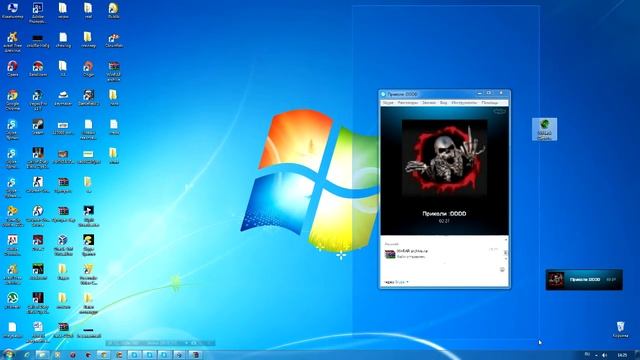Select WinRAR archive icon next to Origin

point(114,71)
